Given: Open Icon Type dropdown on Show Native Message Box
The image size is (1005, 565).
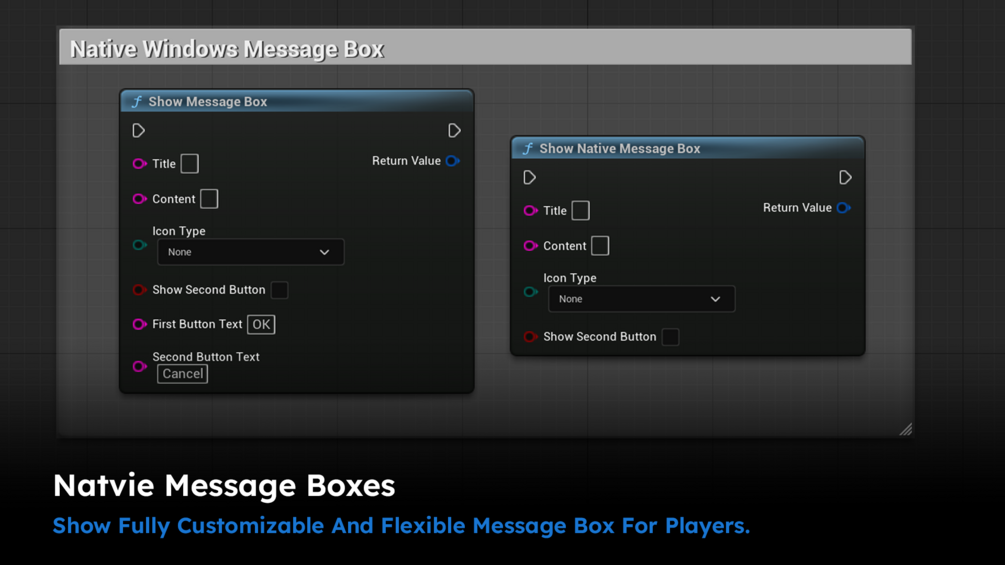Looking at the screenshot, I should point(642,299).
